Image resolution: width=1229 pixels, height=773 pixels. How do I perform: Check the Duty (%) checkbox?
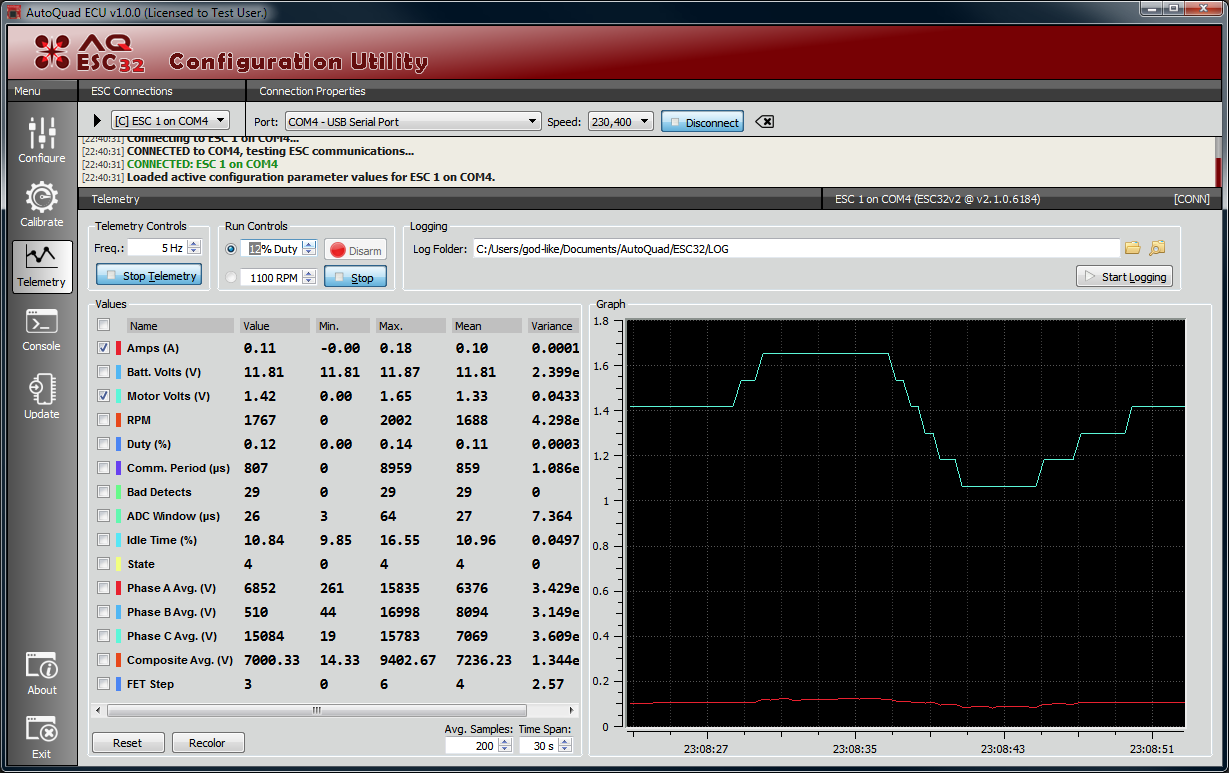[x=104, y=444]
